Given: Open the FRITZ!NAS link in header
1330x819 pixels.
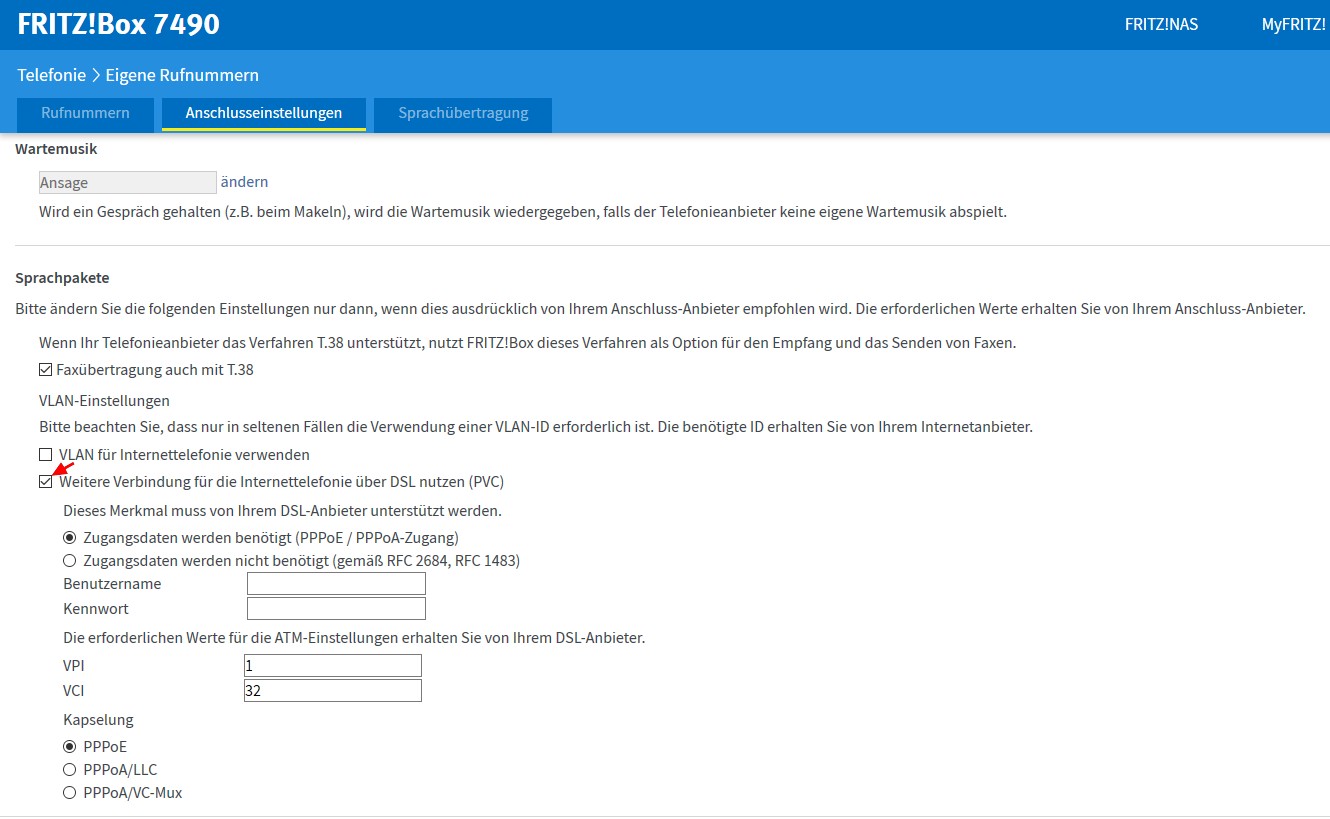Looking at the screenshot, I should [x=1160, y=25].
